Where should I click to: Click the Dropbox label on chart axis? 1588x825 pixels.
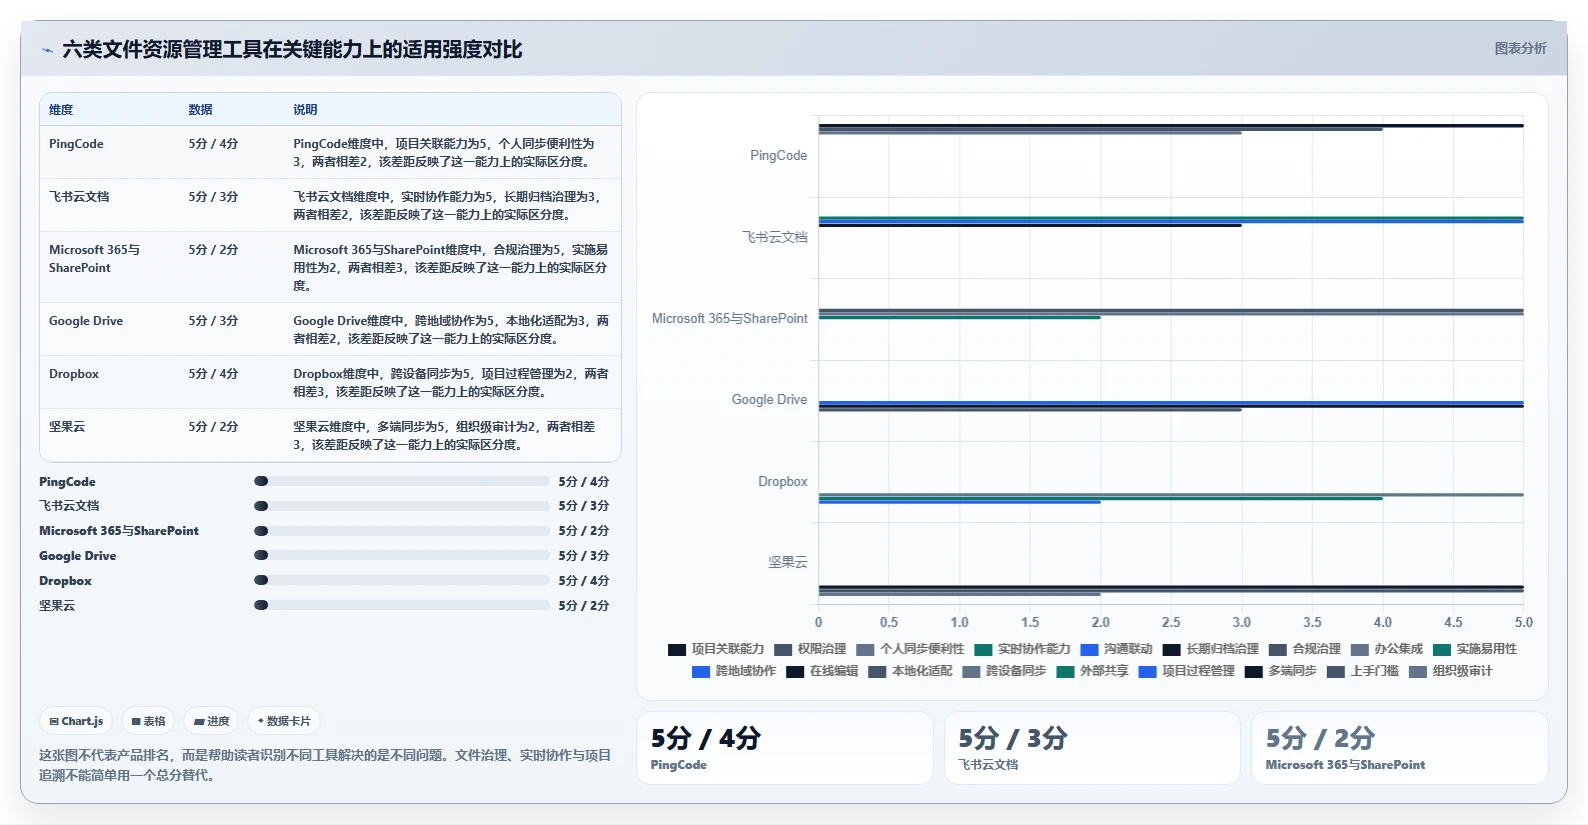782,482
